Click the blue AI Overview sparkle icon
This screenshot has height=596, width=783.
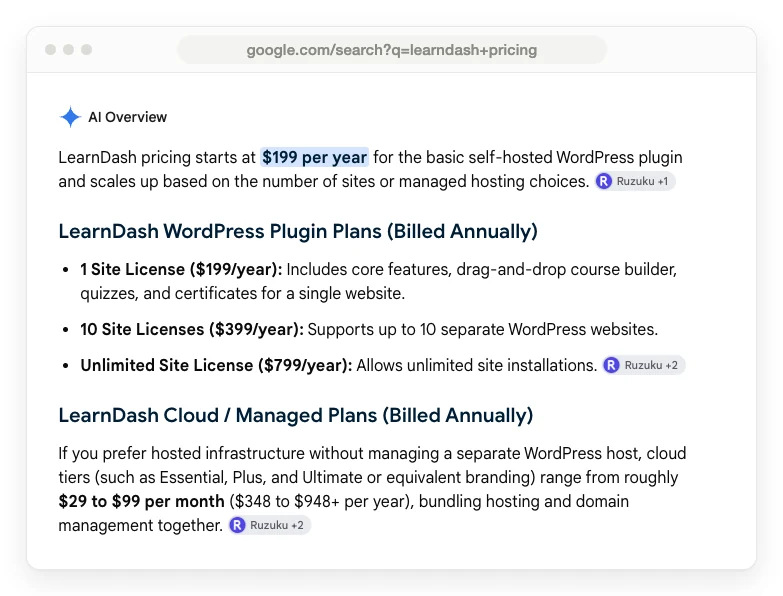pyautogui.click(x=70, y=117)
